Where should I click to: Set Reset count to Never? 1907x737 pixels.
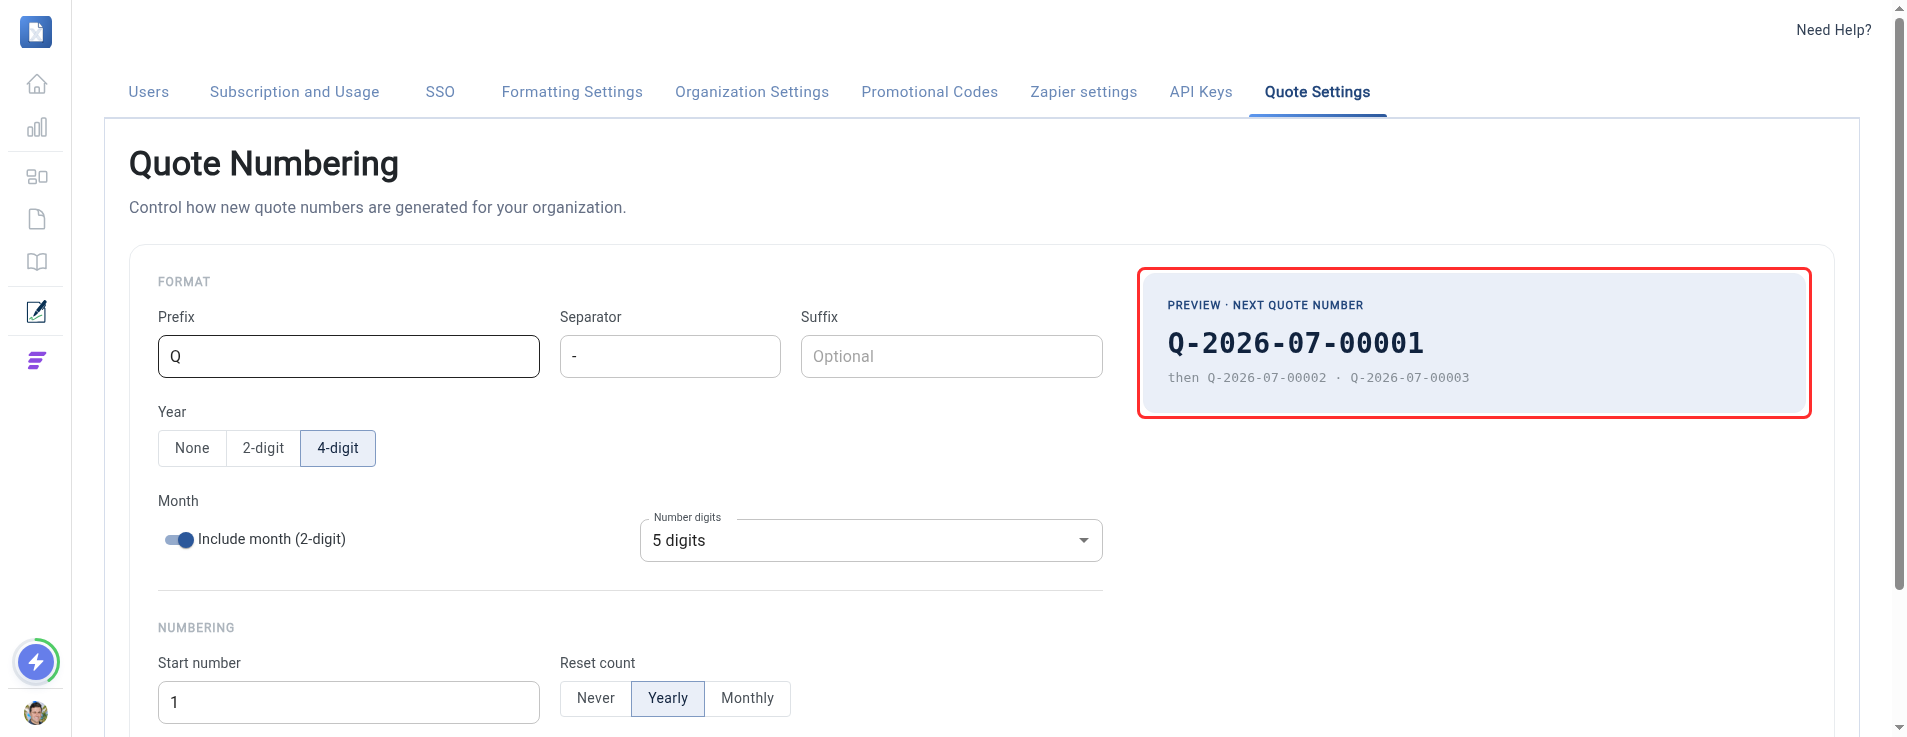(x=596, y=698)
